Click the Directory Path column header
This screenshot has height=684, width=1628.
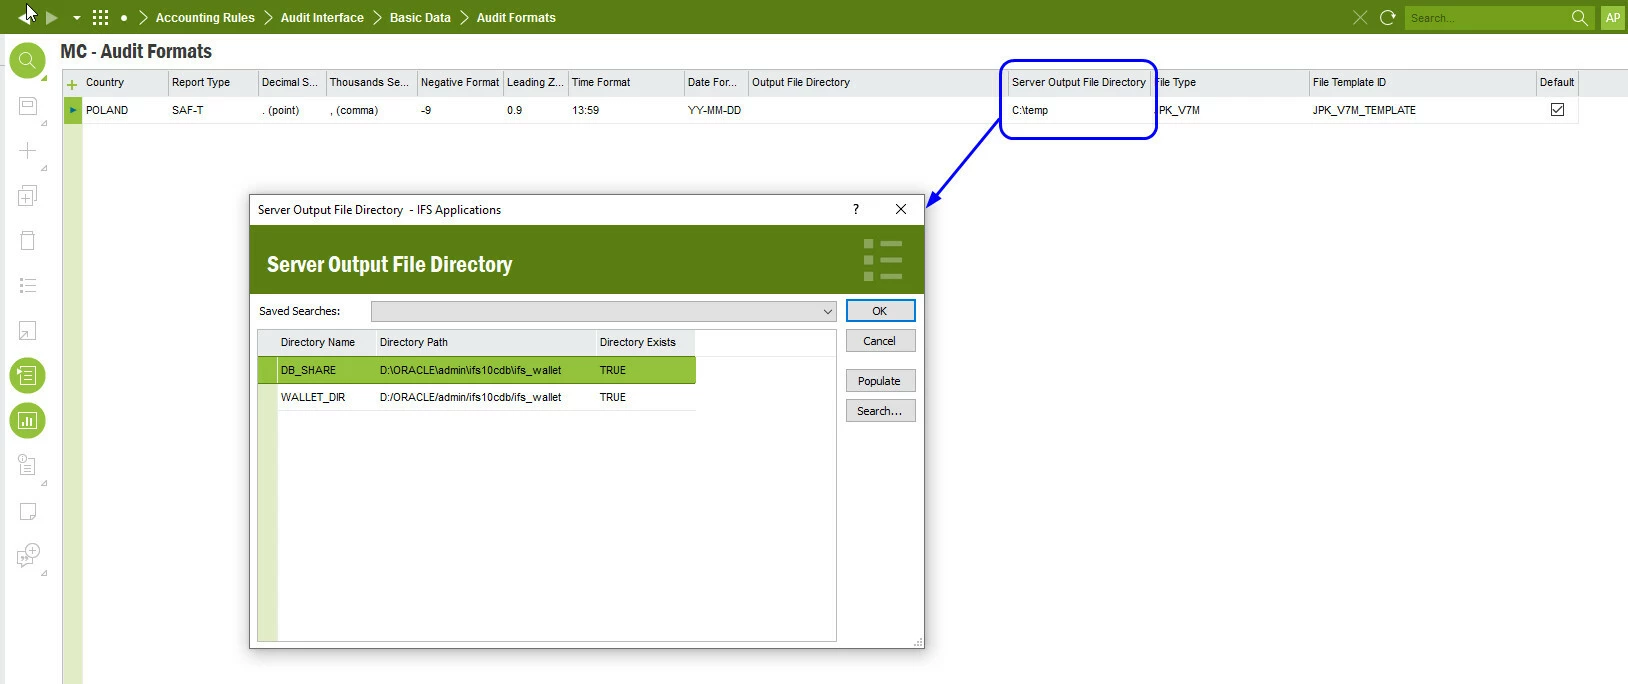(486, 342)
